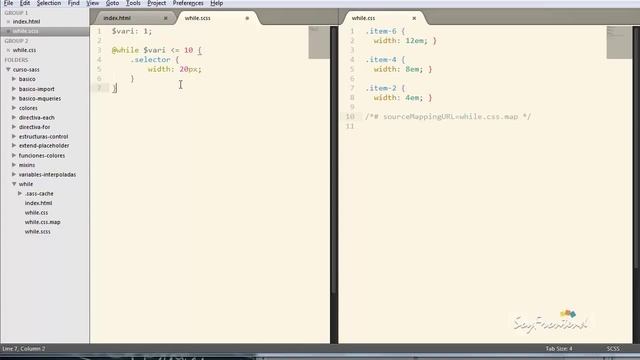Expand the .sass-cache folder
640x360 pixels.
point(20,193)
